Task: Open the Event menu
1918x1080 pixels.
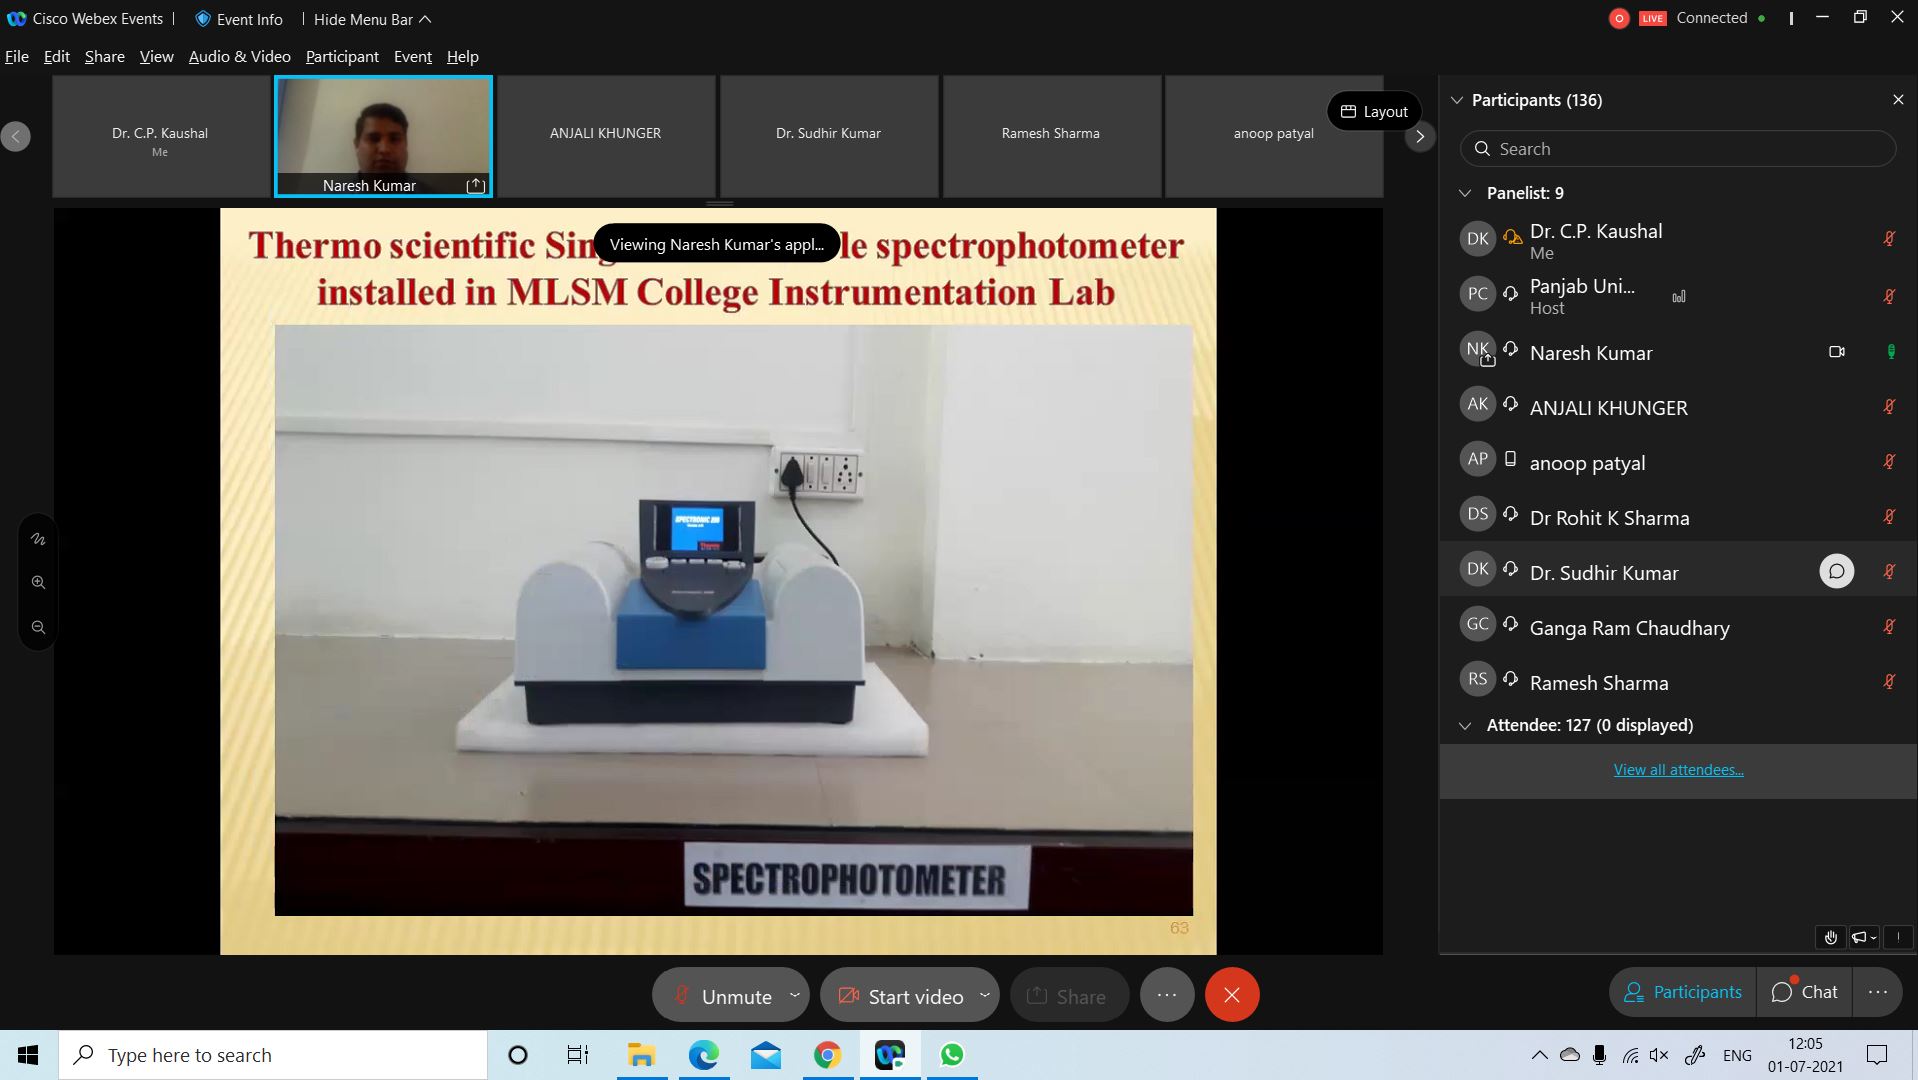Action: pyautogui.click(x=412, y=56)
